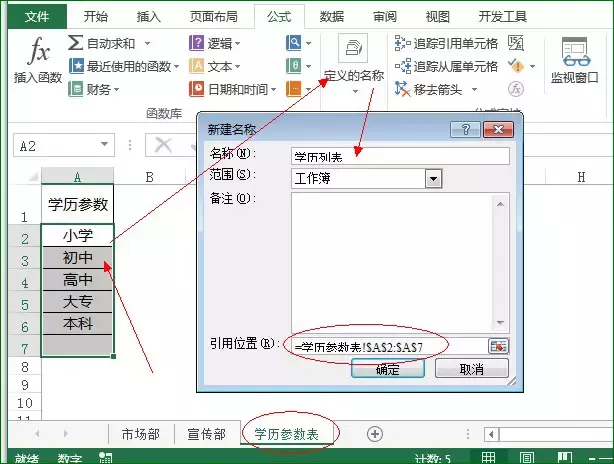Screen dimensions: 614x464
Task: Select cell containing 小学
Action: pos(78,235)
